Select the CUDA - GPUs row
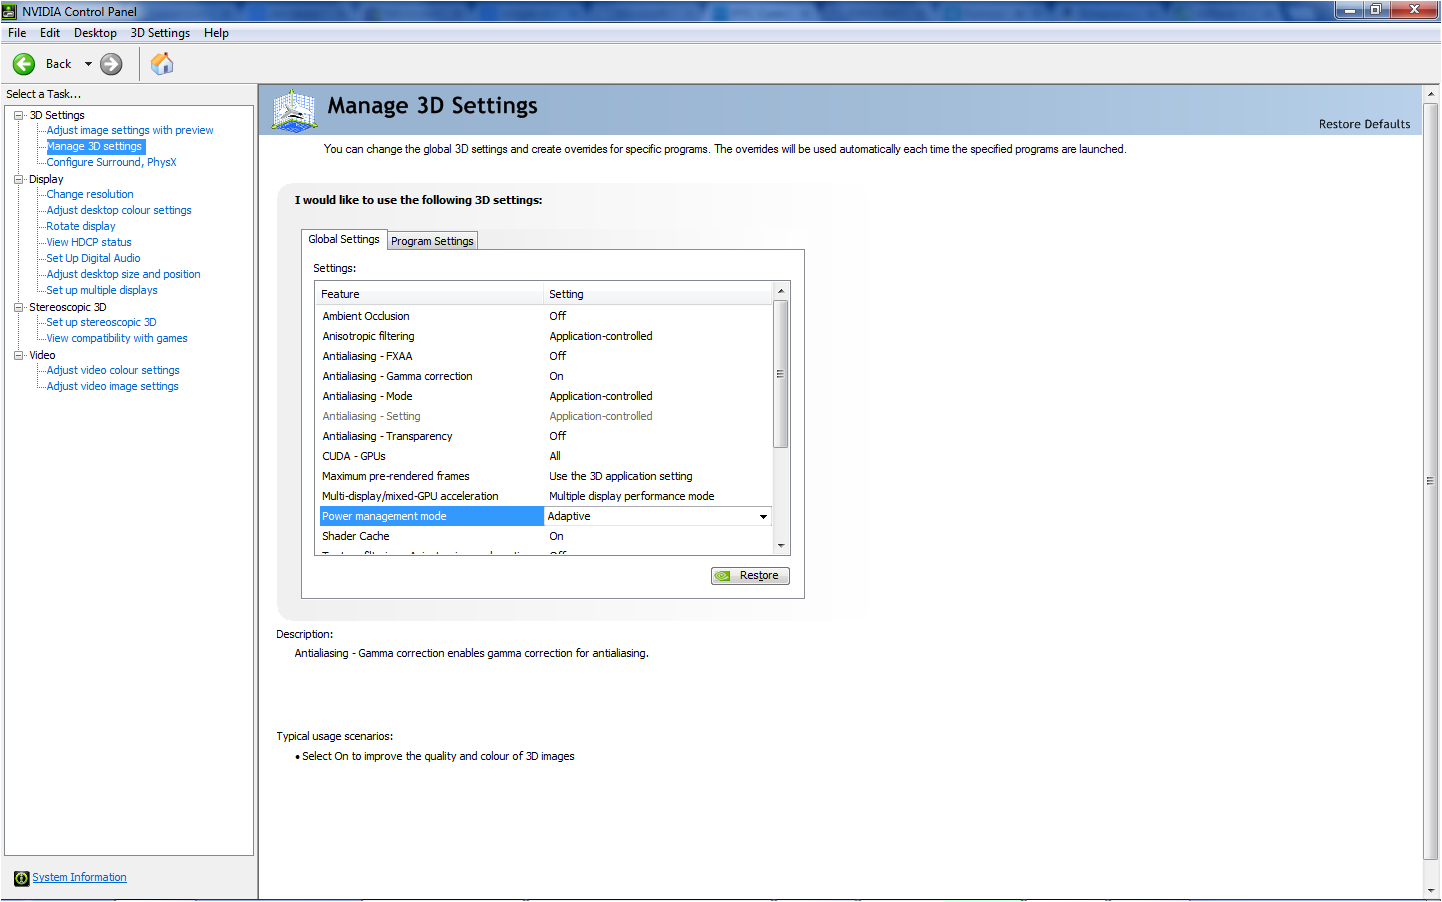This screenshot has height=902, width=1442. tap(545, 456)
